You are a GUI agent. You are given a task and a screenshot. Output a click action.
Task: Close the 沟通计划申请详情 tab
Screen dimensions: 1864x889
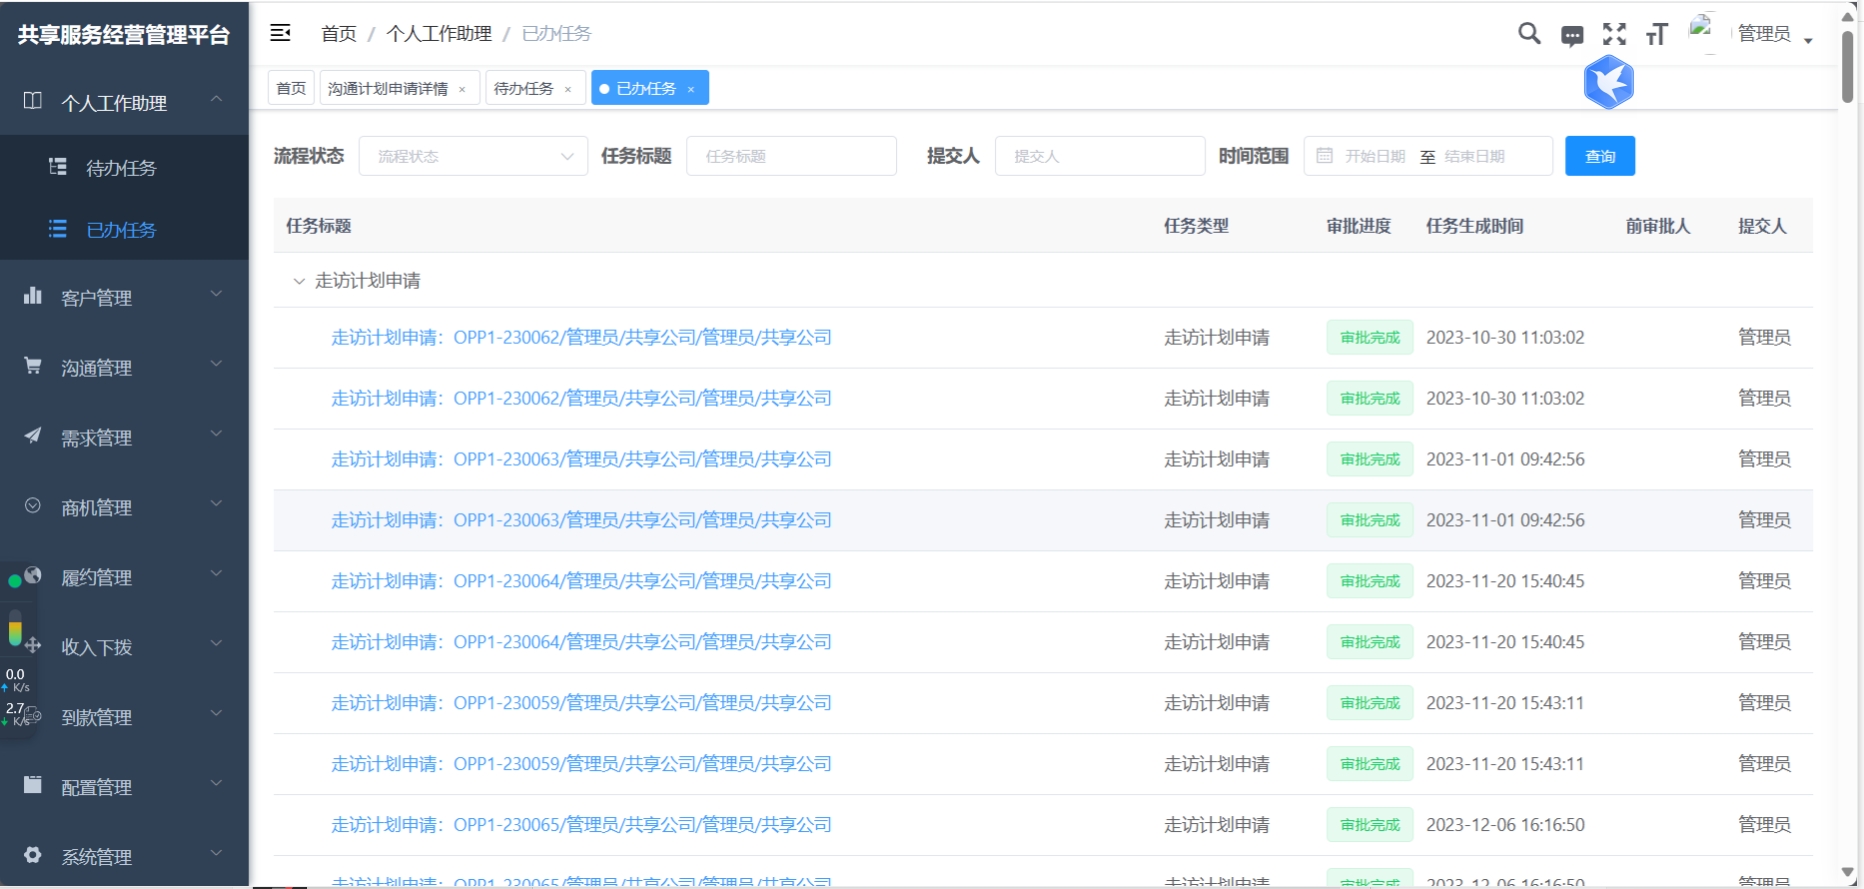click(462, 89)
